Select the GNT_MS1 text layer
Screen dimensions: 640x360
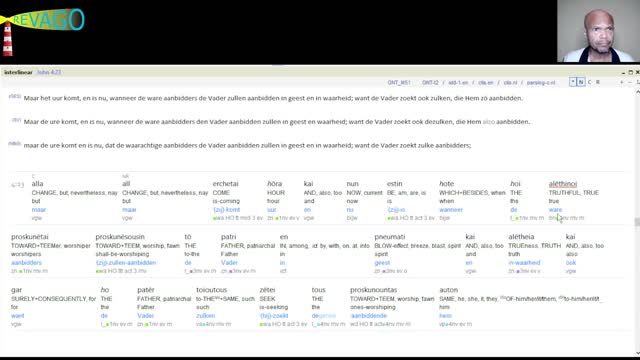pos(399,82)
